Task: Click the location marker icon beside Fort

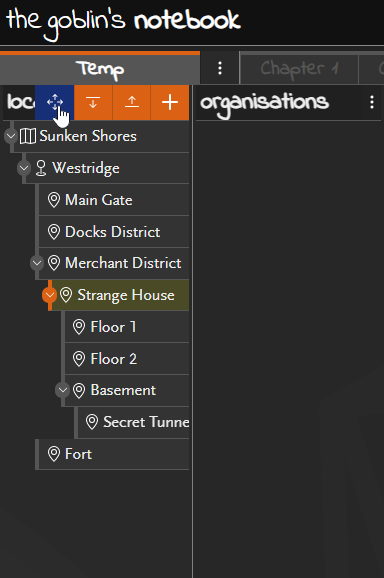Action: pos(54,454)
